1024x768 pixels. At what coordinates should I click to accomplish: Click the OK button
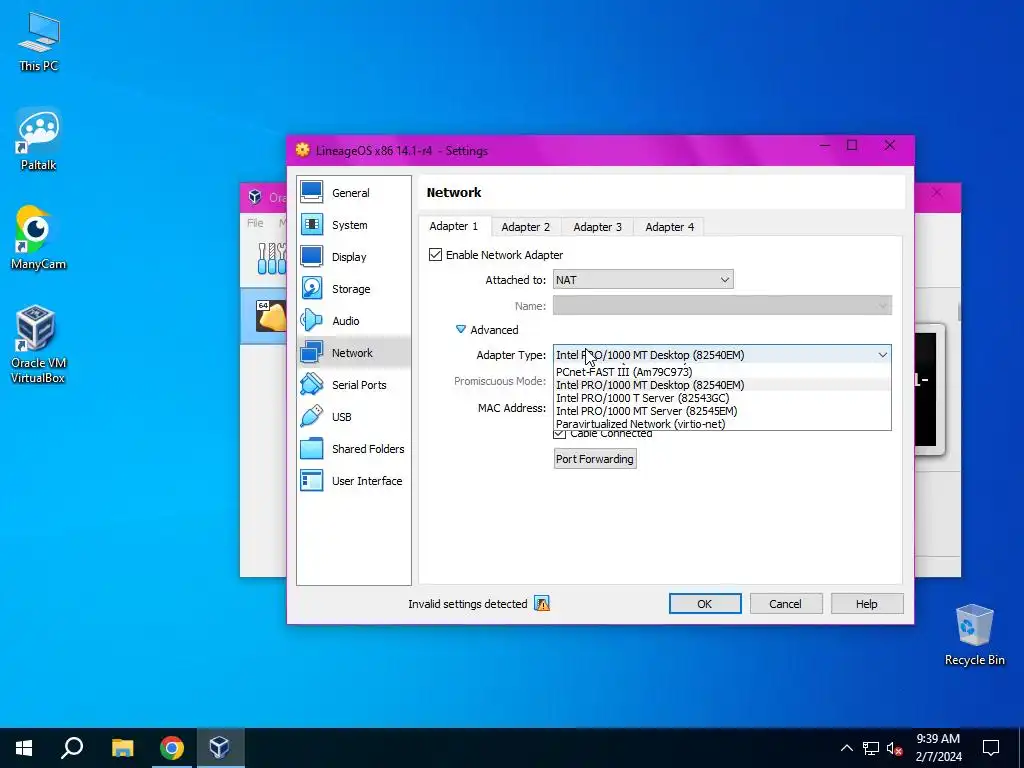coord(705,603)
